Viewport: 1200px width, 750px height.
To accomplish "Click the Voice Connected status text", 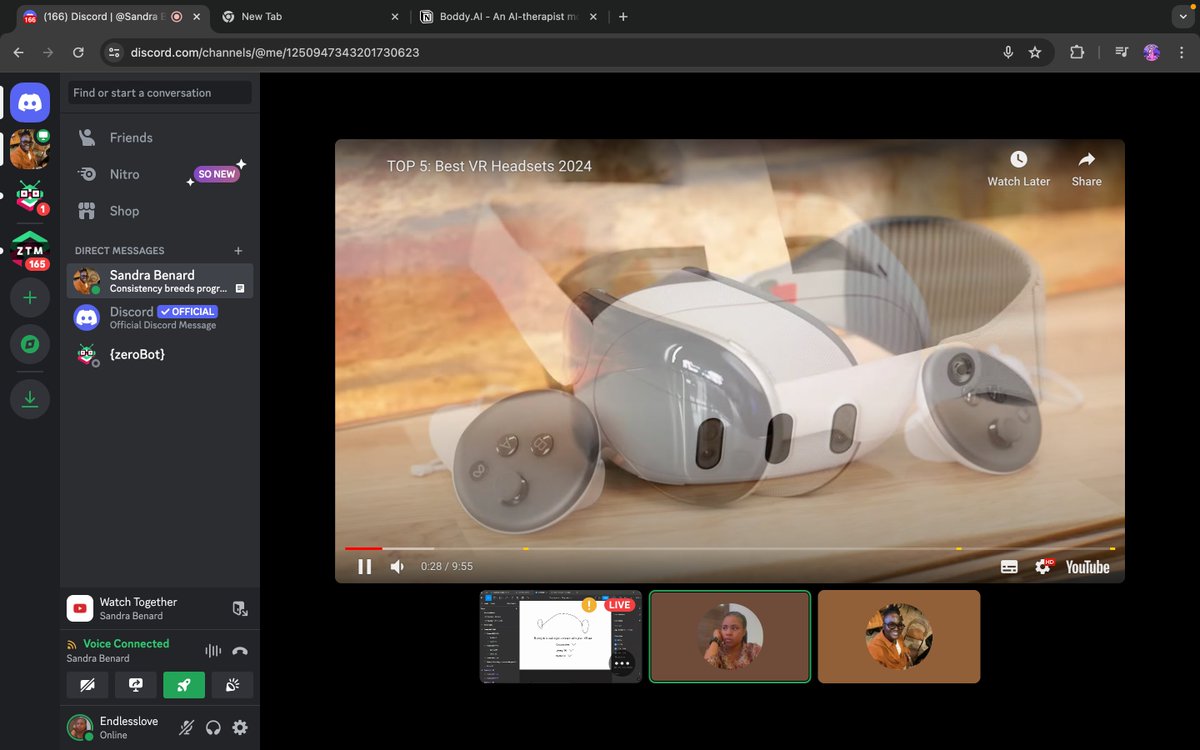I will point(126,644).
